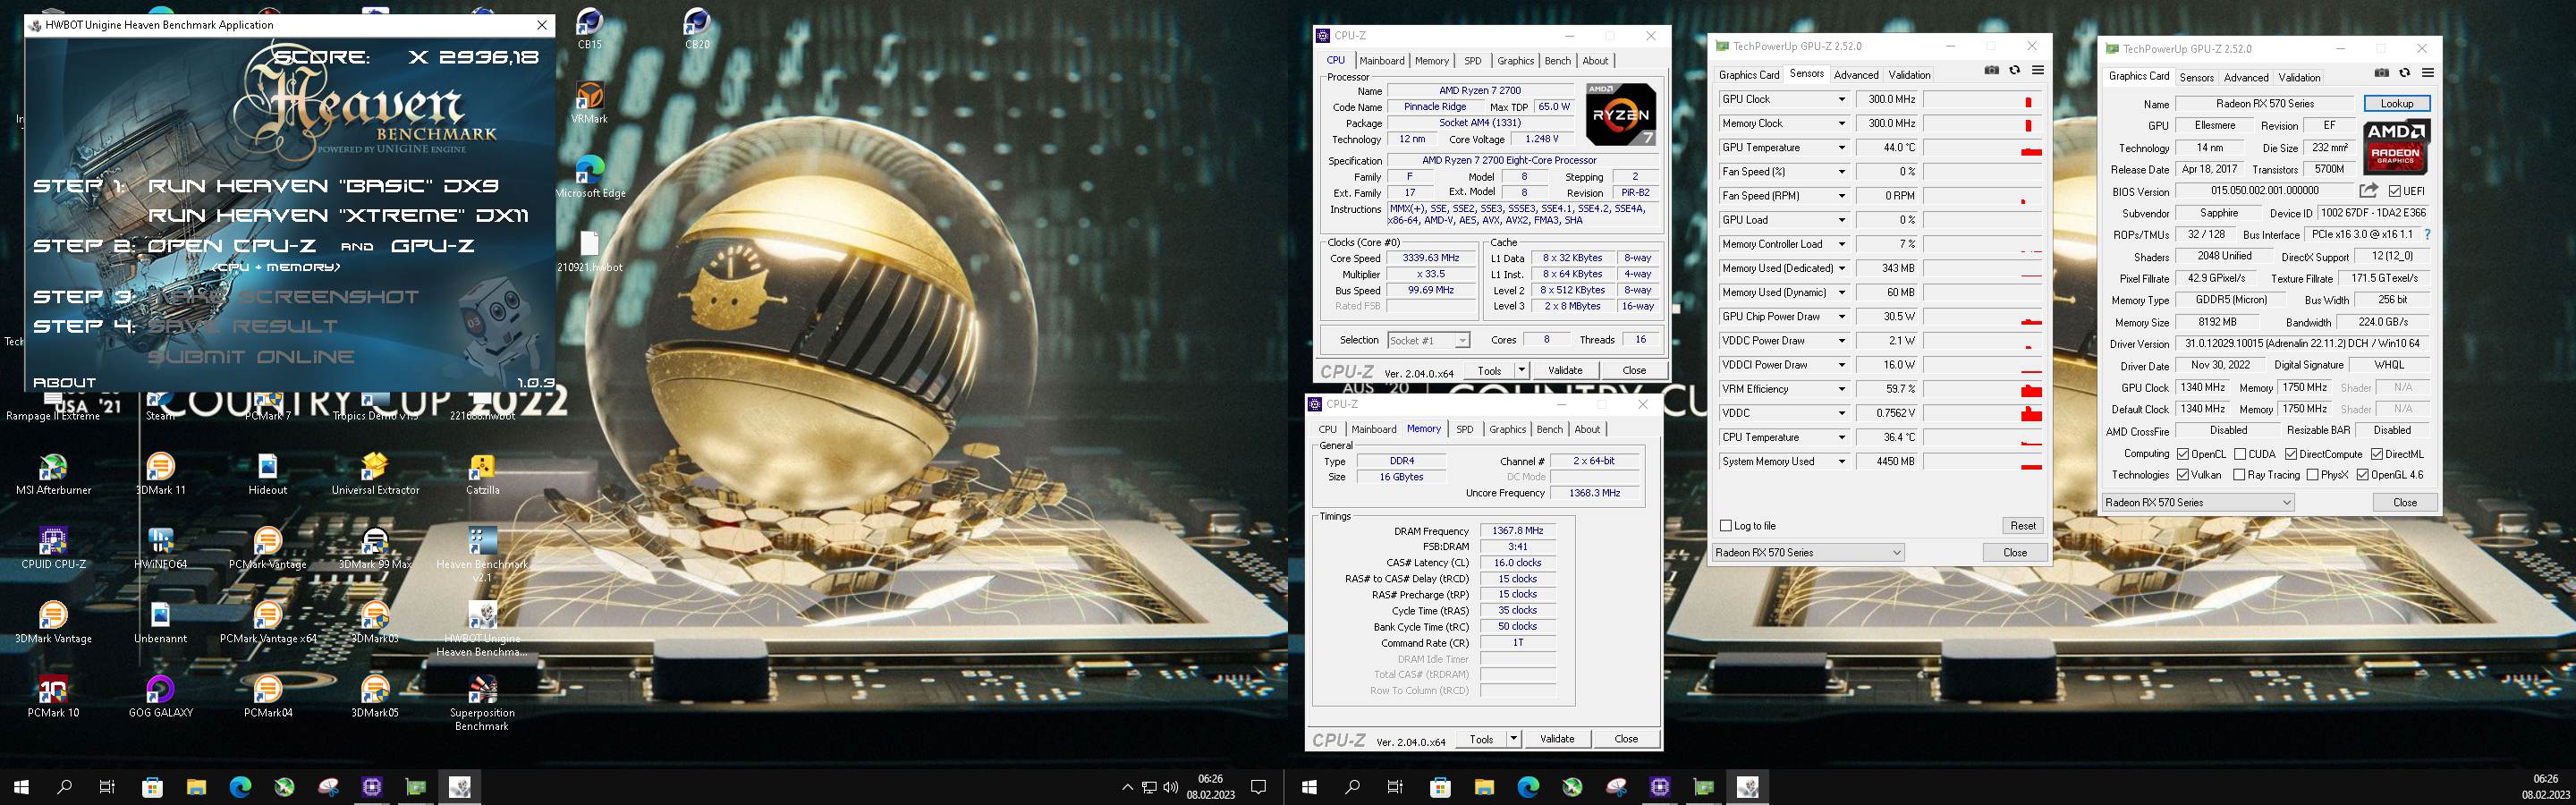Select the CPUID CPU-Z desktop icon

pos(53,548)
